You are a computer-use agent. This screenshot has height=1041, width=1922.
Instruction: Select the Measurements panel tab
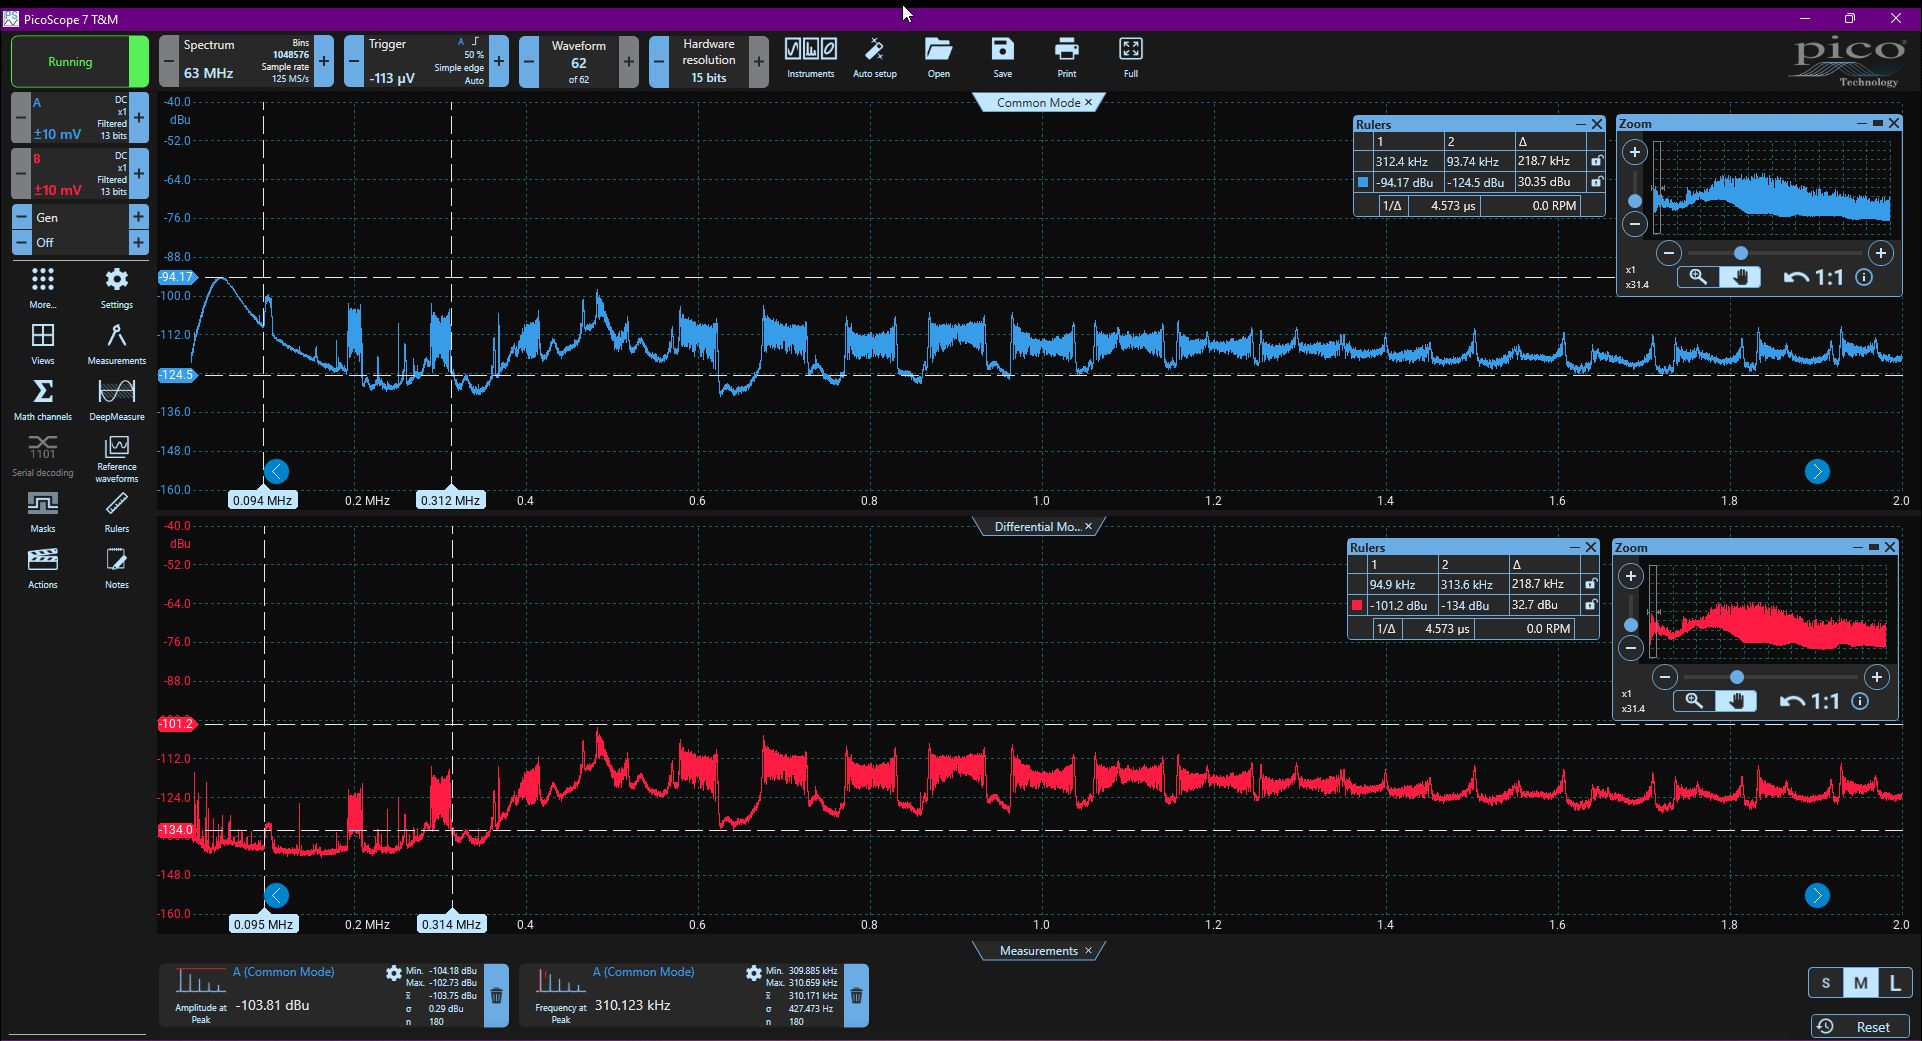pyautogui.click(x=1038, y=951)
